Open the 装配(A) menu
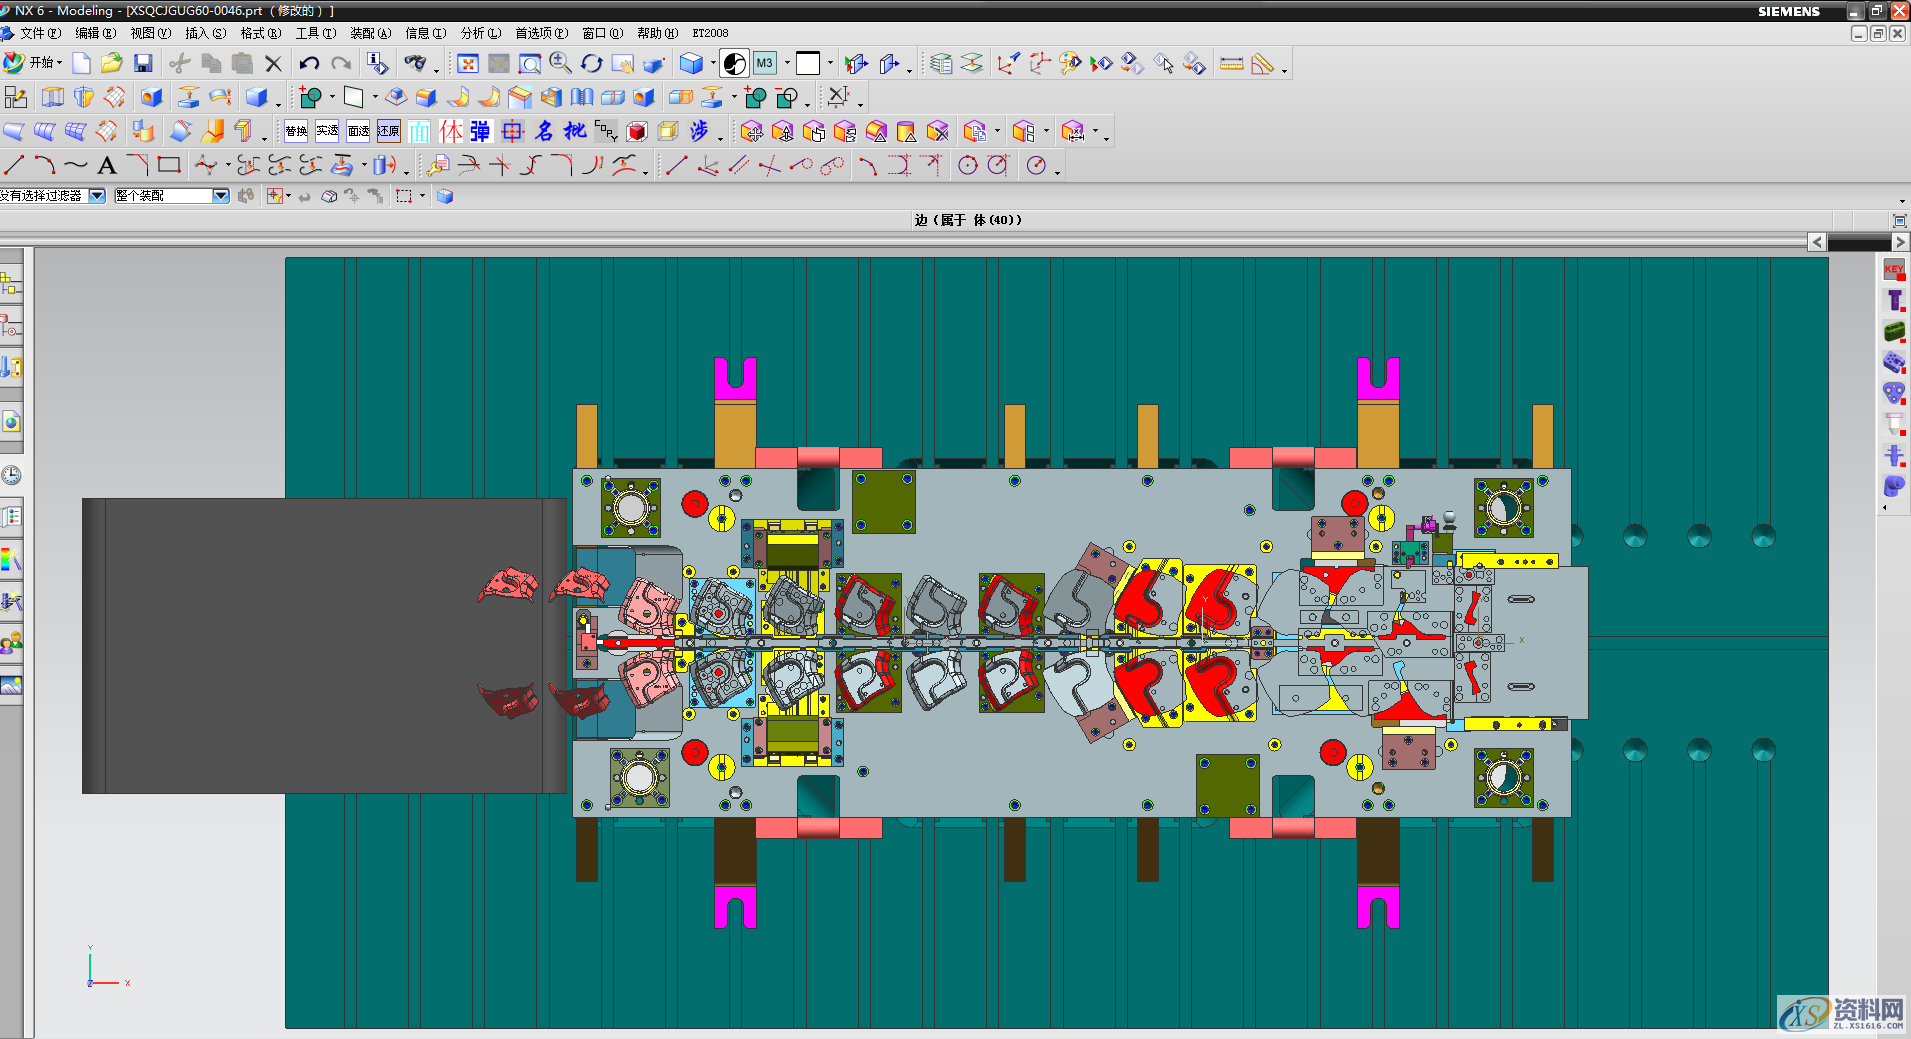Viewport: 1911px width, 1039px height. (x=370, y=33)
